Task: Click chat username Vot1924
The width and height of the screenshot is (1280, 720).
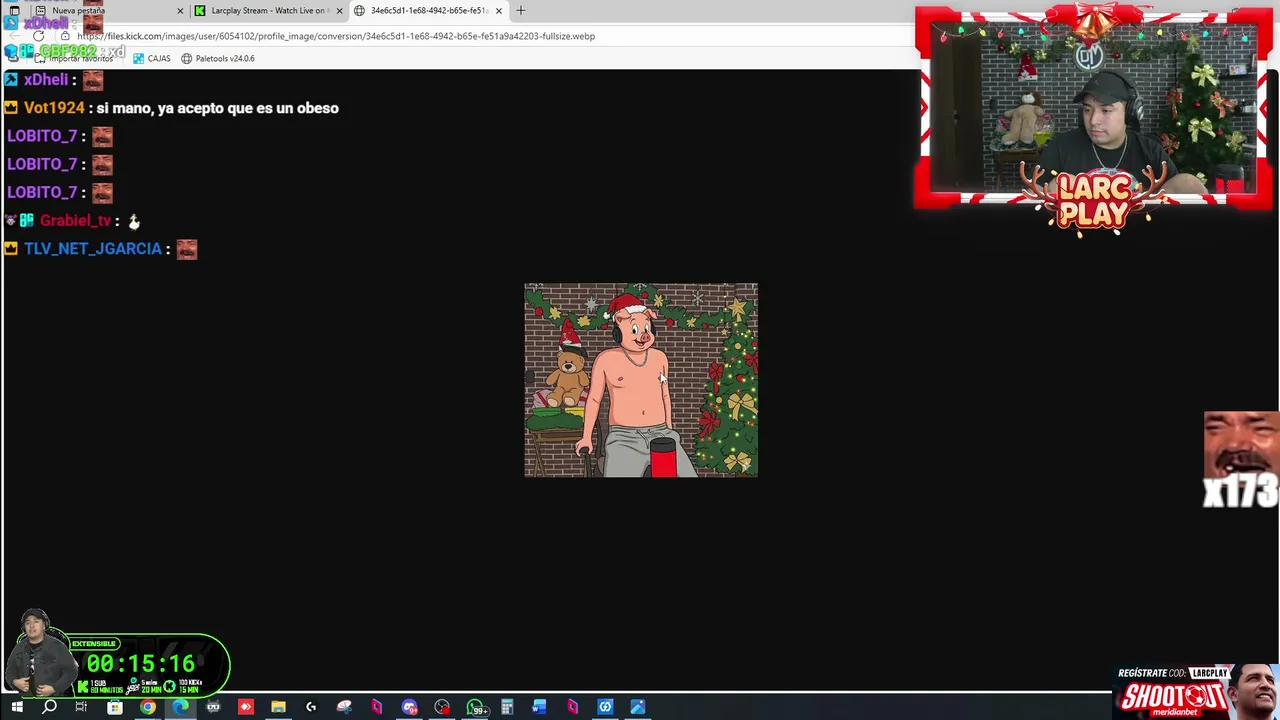Action: point(54,108)
